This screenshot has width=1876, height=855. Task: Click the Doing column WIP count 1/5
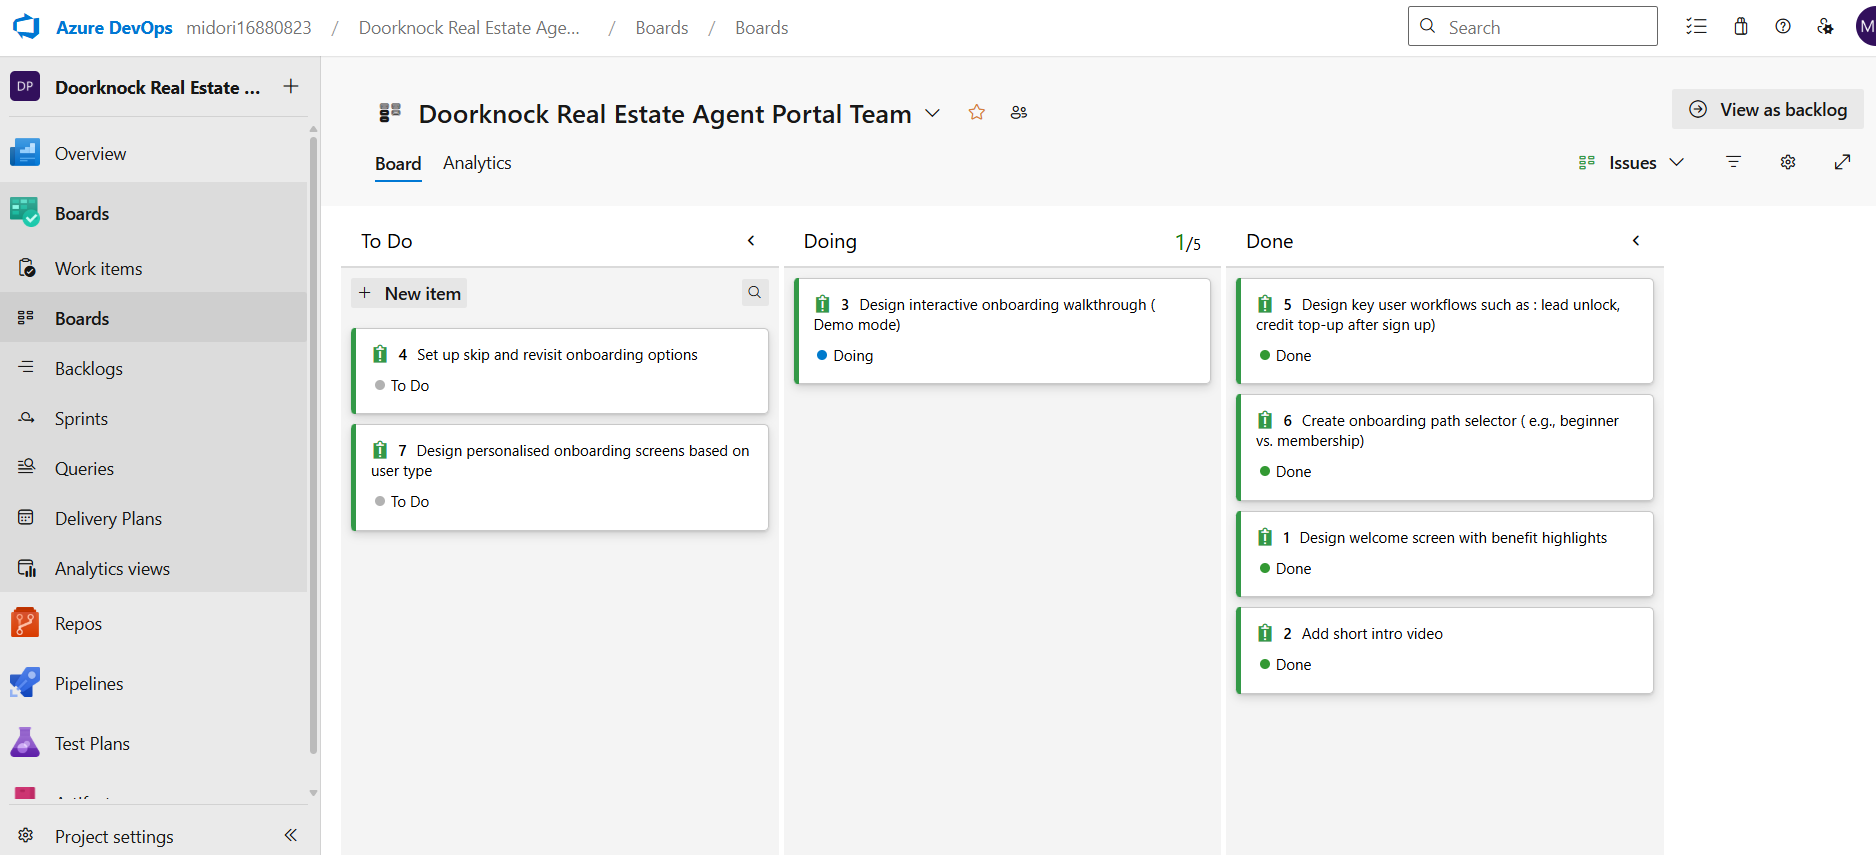(x=1188, y=242)
